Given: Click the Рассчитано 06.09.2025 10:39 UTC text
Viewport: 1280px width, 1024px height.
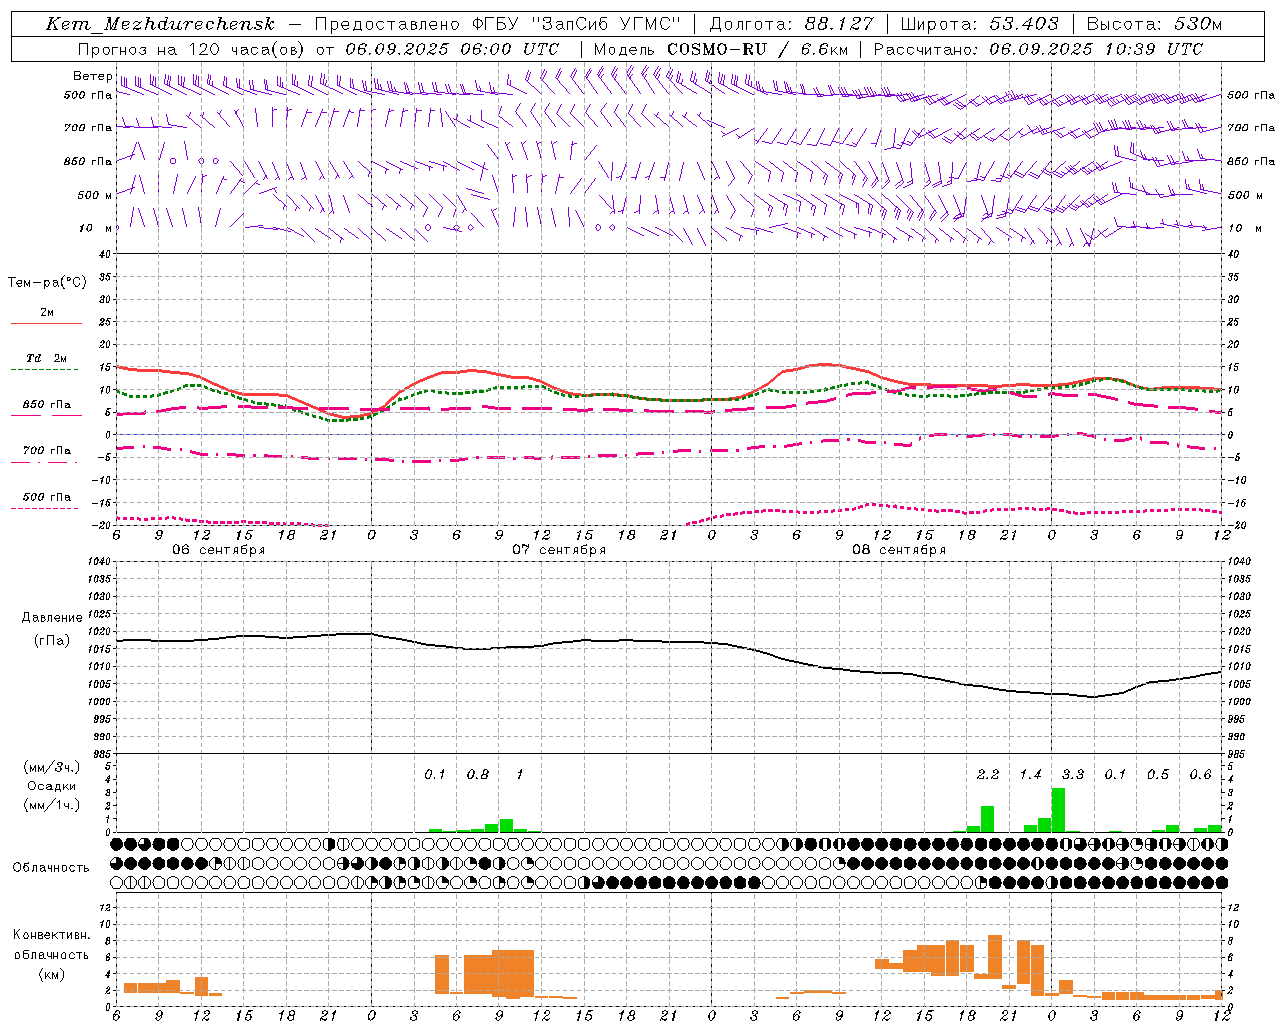Looking at the screenshot, I should 1038,49.
